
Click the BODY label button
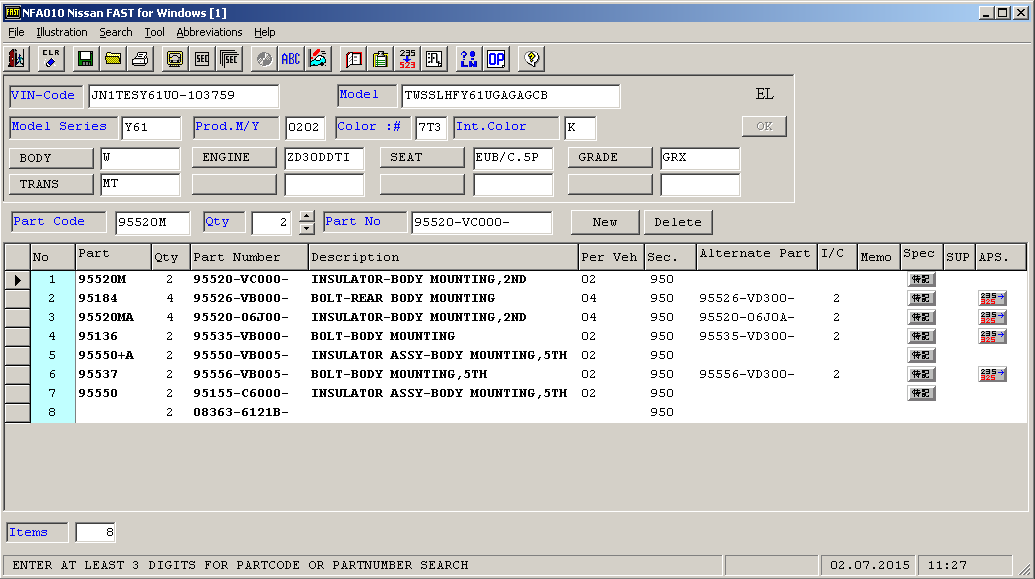51,158
